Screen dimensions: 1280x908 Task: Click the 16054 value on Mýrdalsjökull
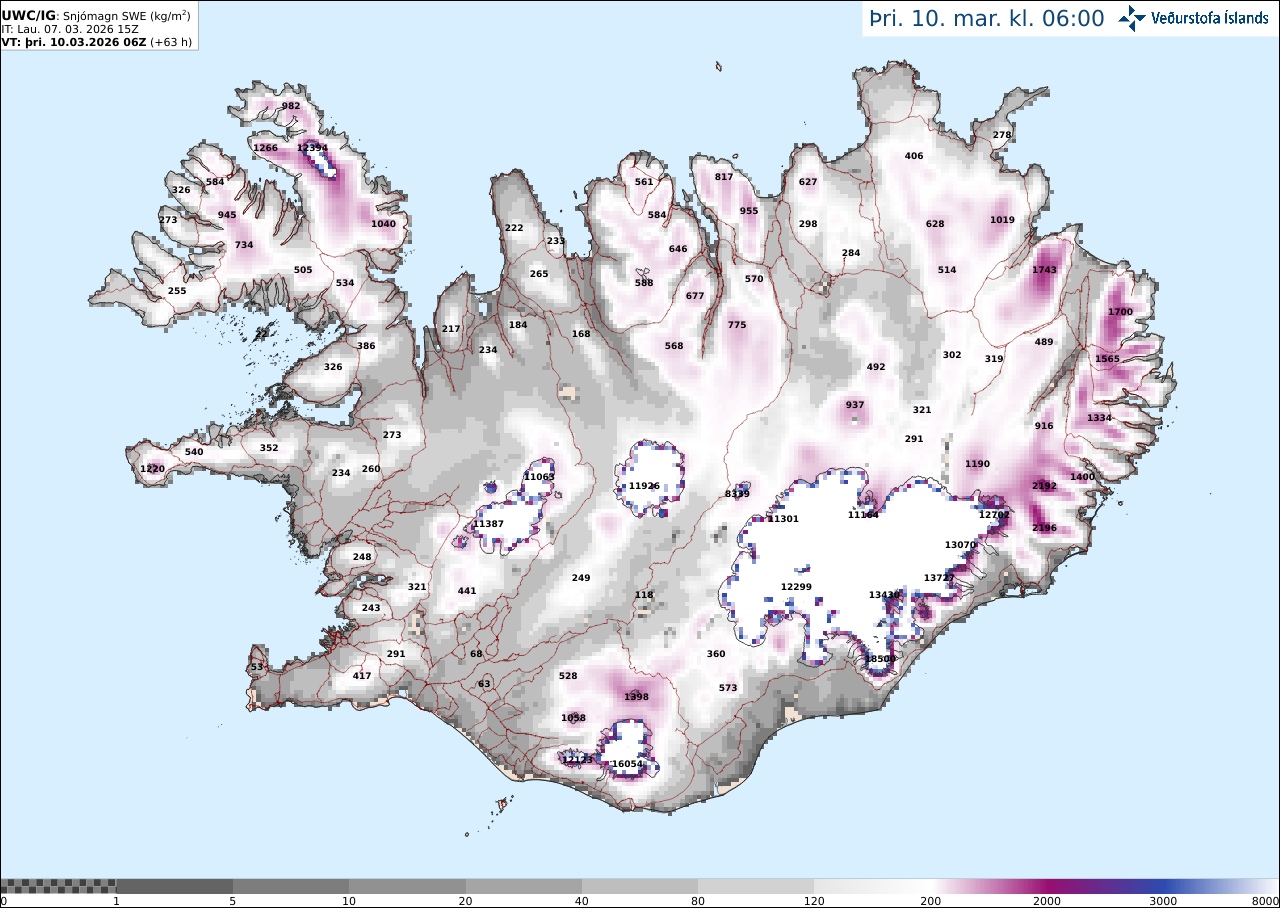627,764
